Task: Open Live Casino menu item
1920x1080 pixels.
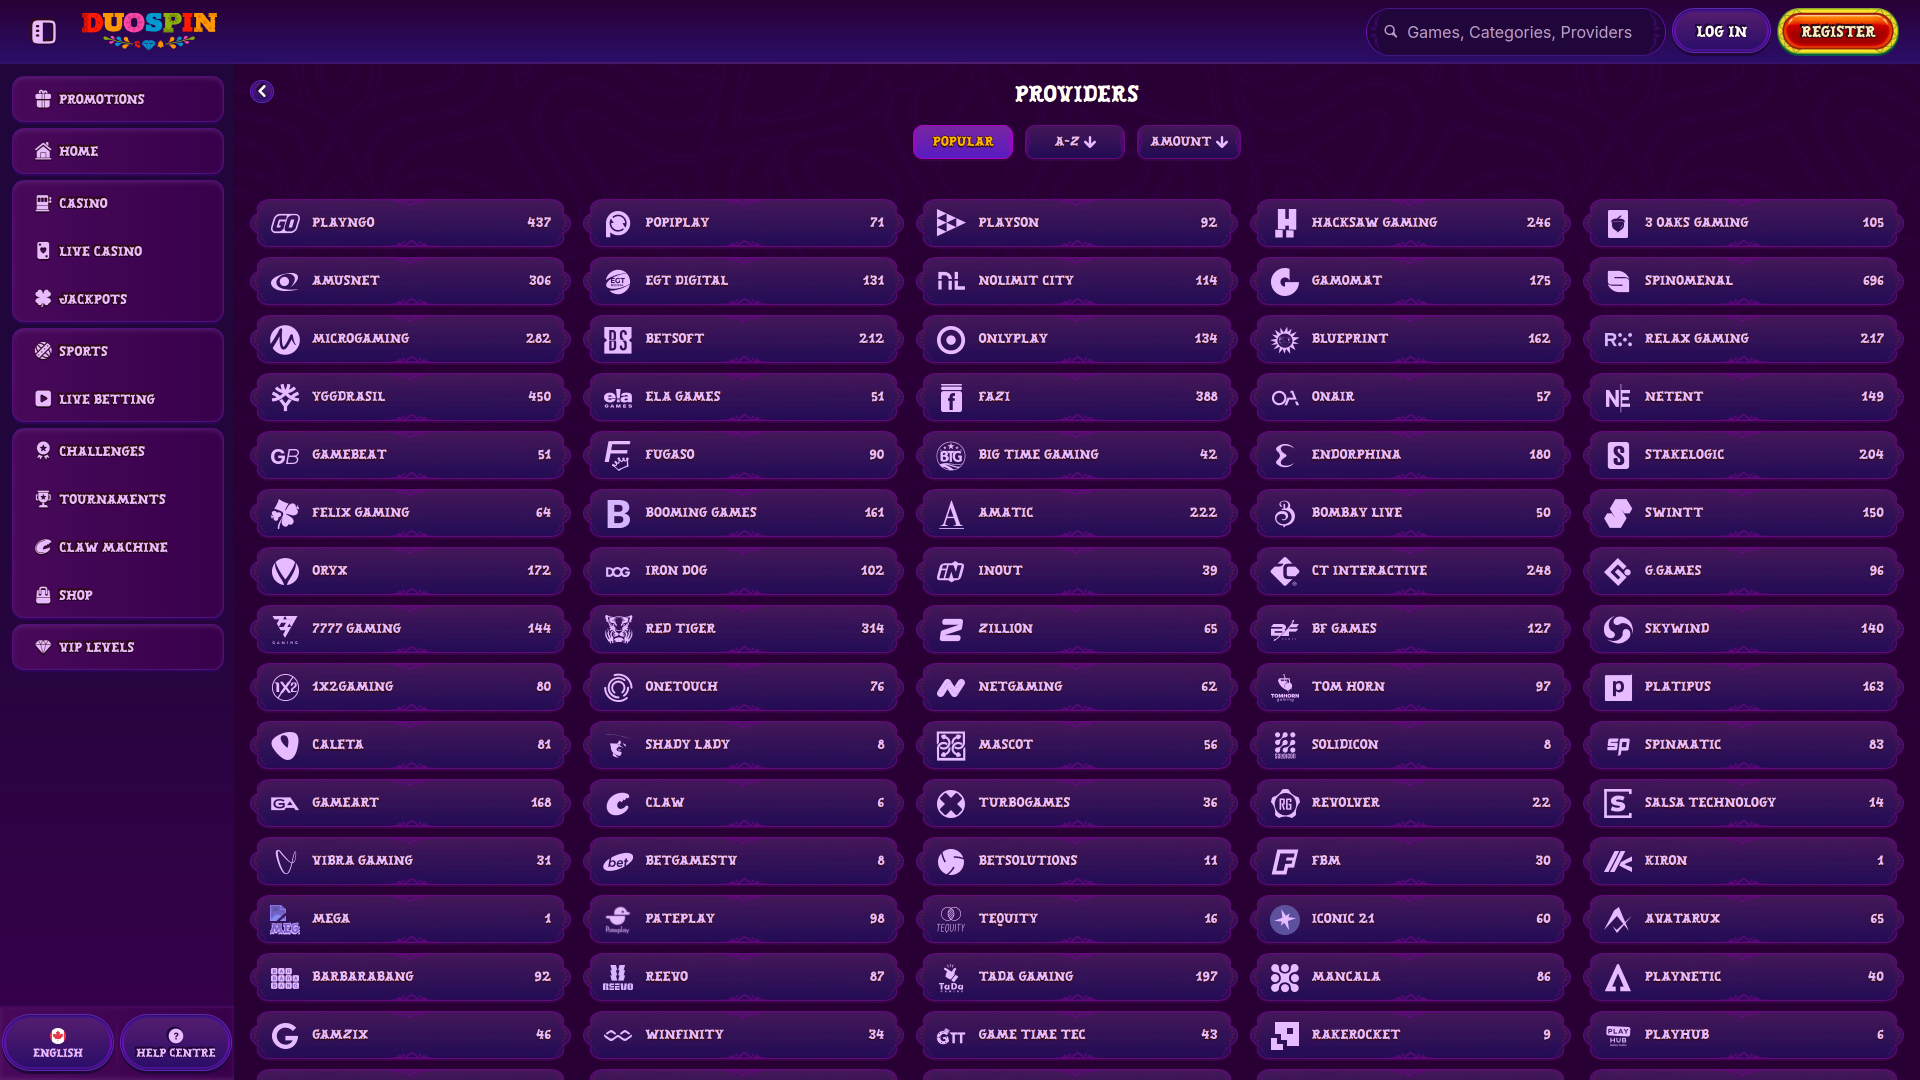Action: (100, 251)
